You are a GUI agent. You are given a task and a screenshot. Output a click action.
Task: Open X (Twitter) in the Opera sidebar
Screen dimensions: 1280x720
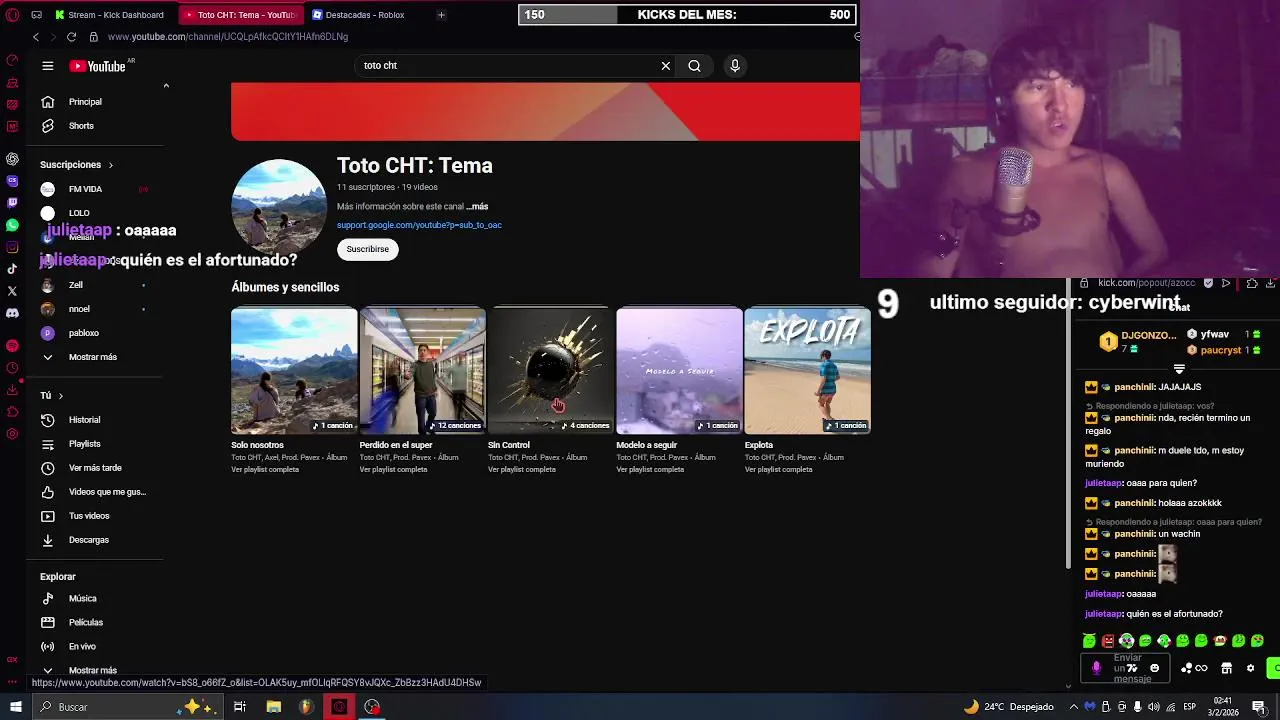pos(12,291)
